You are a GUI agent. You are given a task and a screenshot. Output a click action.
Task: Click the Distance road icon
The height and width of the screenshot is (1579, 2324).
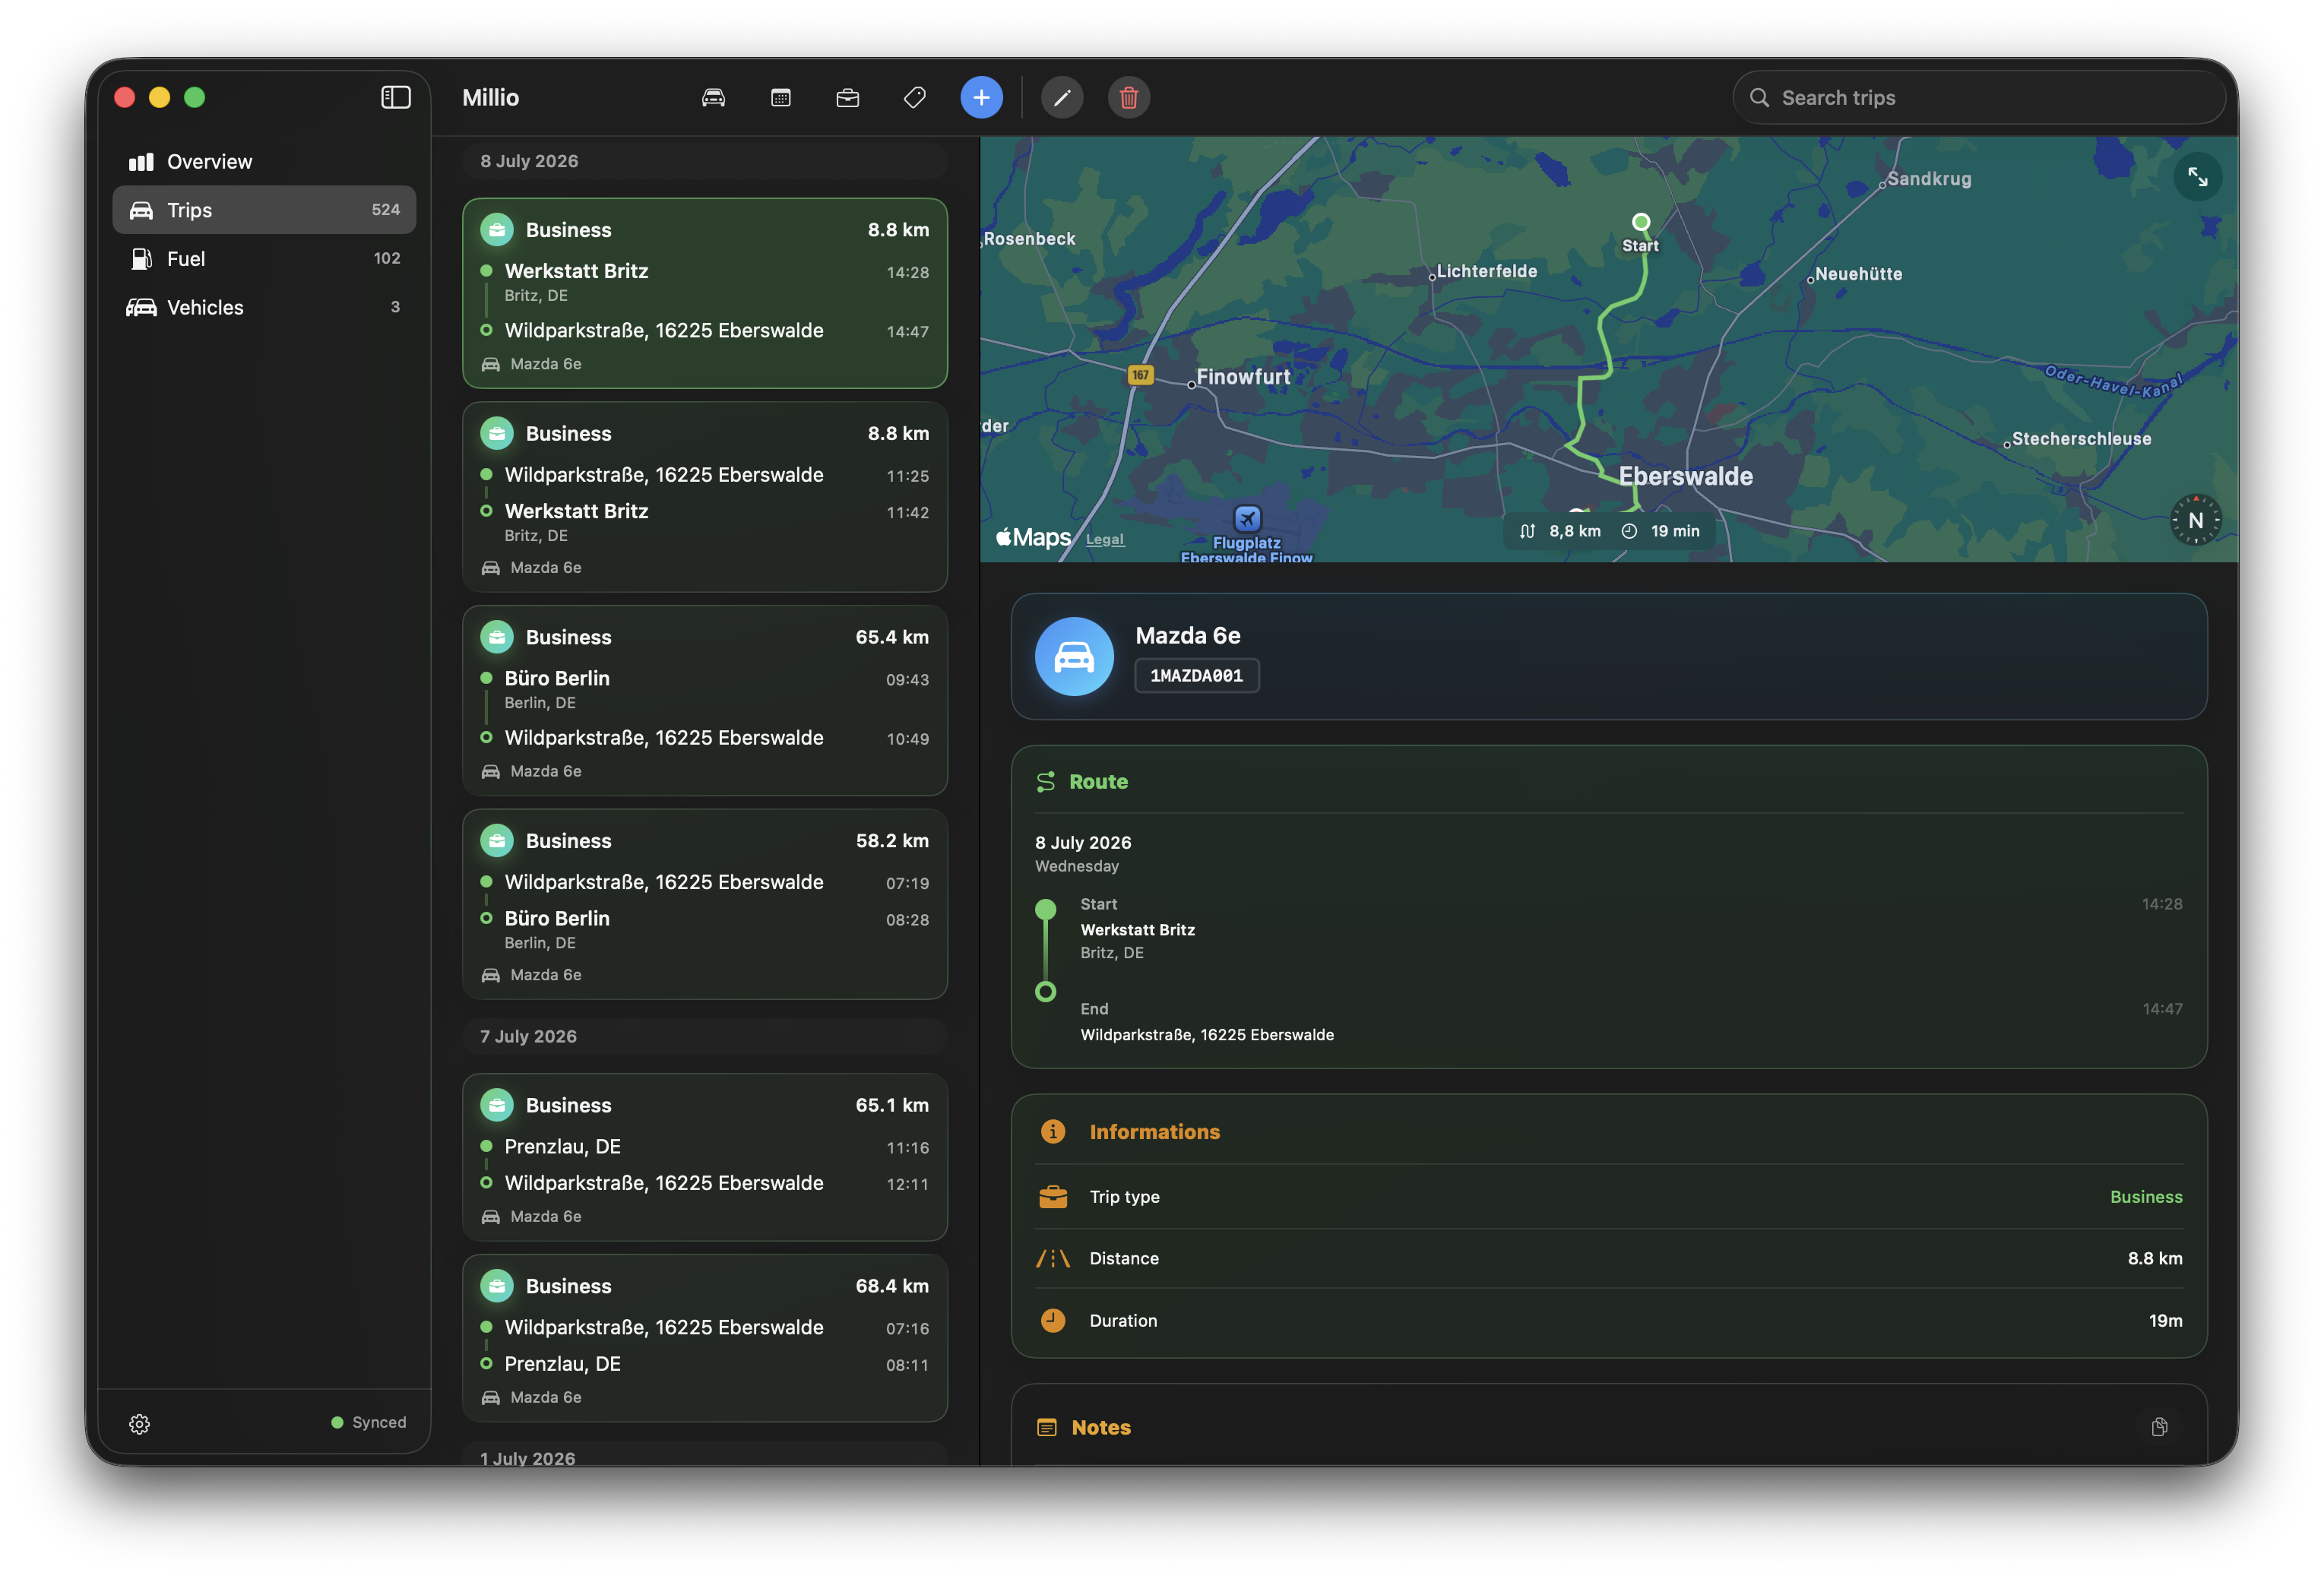point(1052,1259)
